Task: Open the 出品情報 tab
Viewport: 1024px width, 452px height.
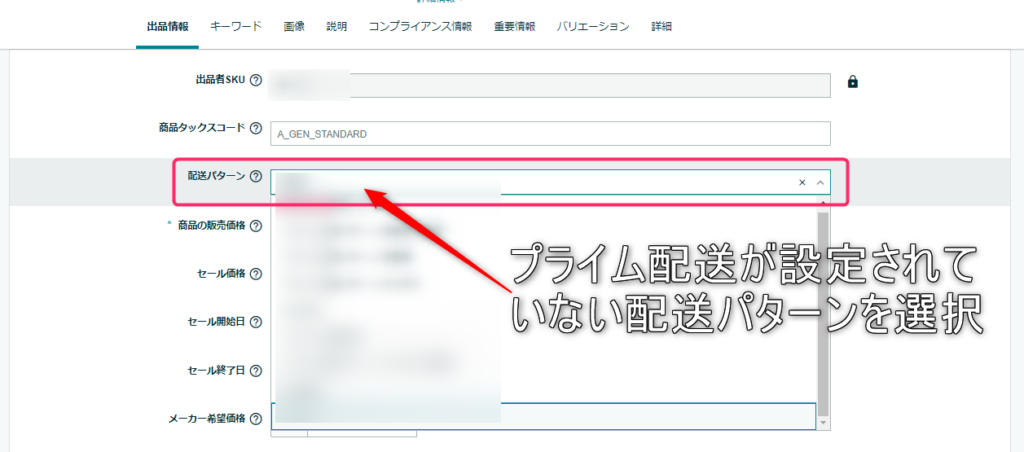Action: point(168,27)
